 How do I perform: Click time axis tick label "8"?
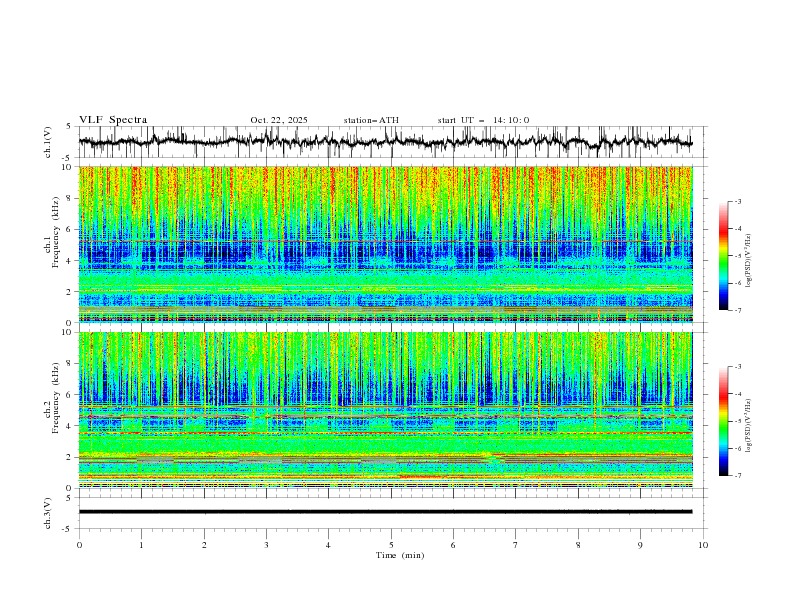pyautogui.click(x=578, y=545)
